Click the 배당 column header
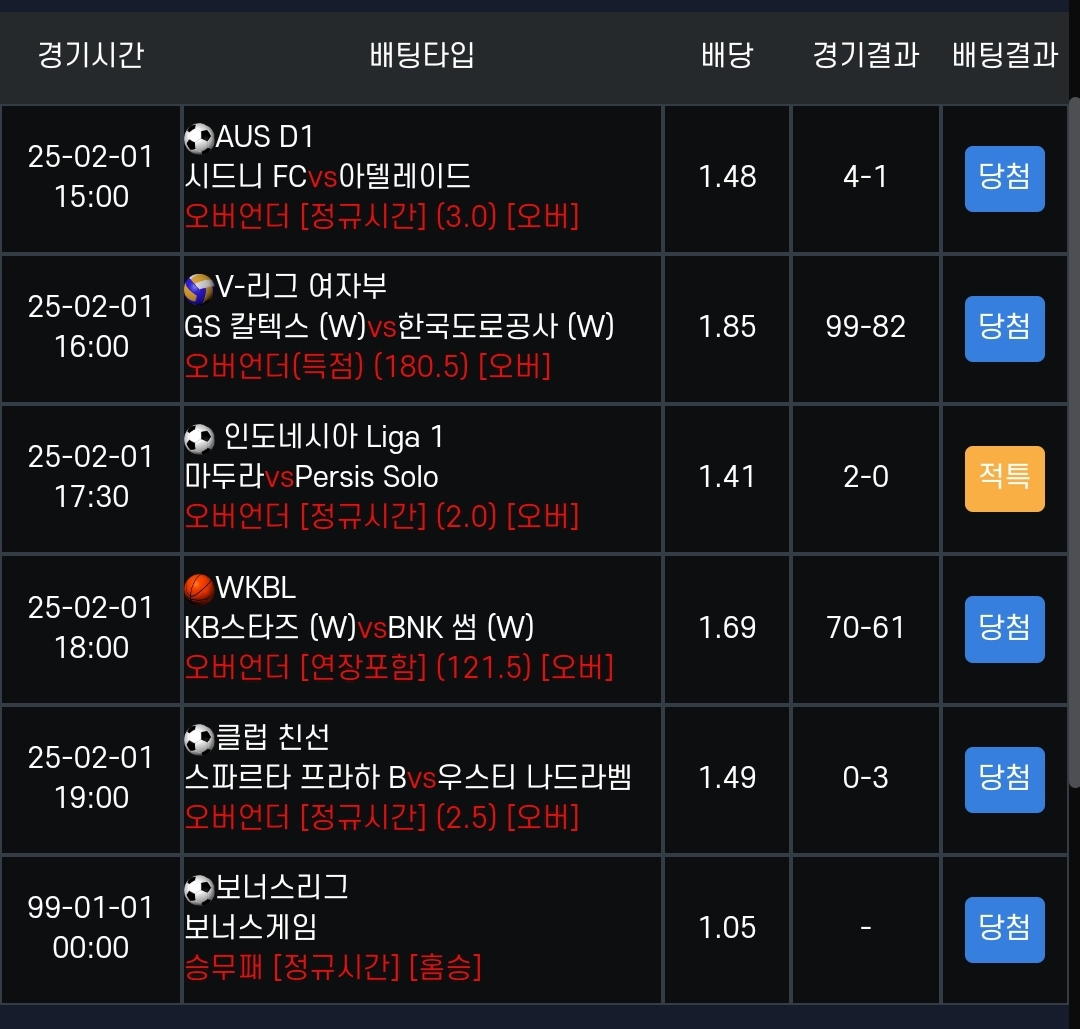 (x=727, y=55)
